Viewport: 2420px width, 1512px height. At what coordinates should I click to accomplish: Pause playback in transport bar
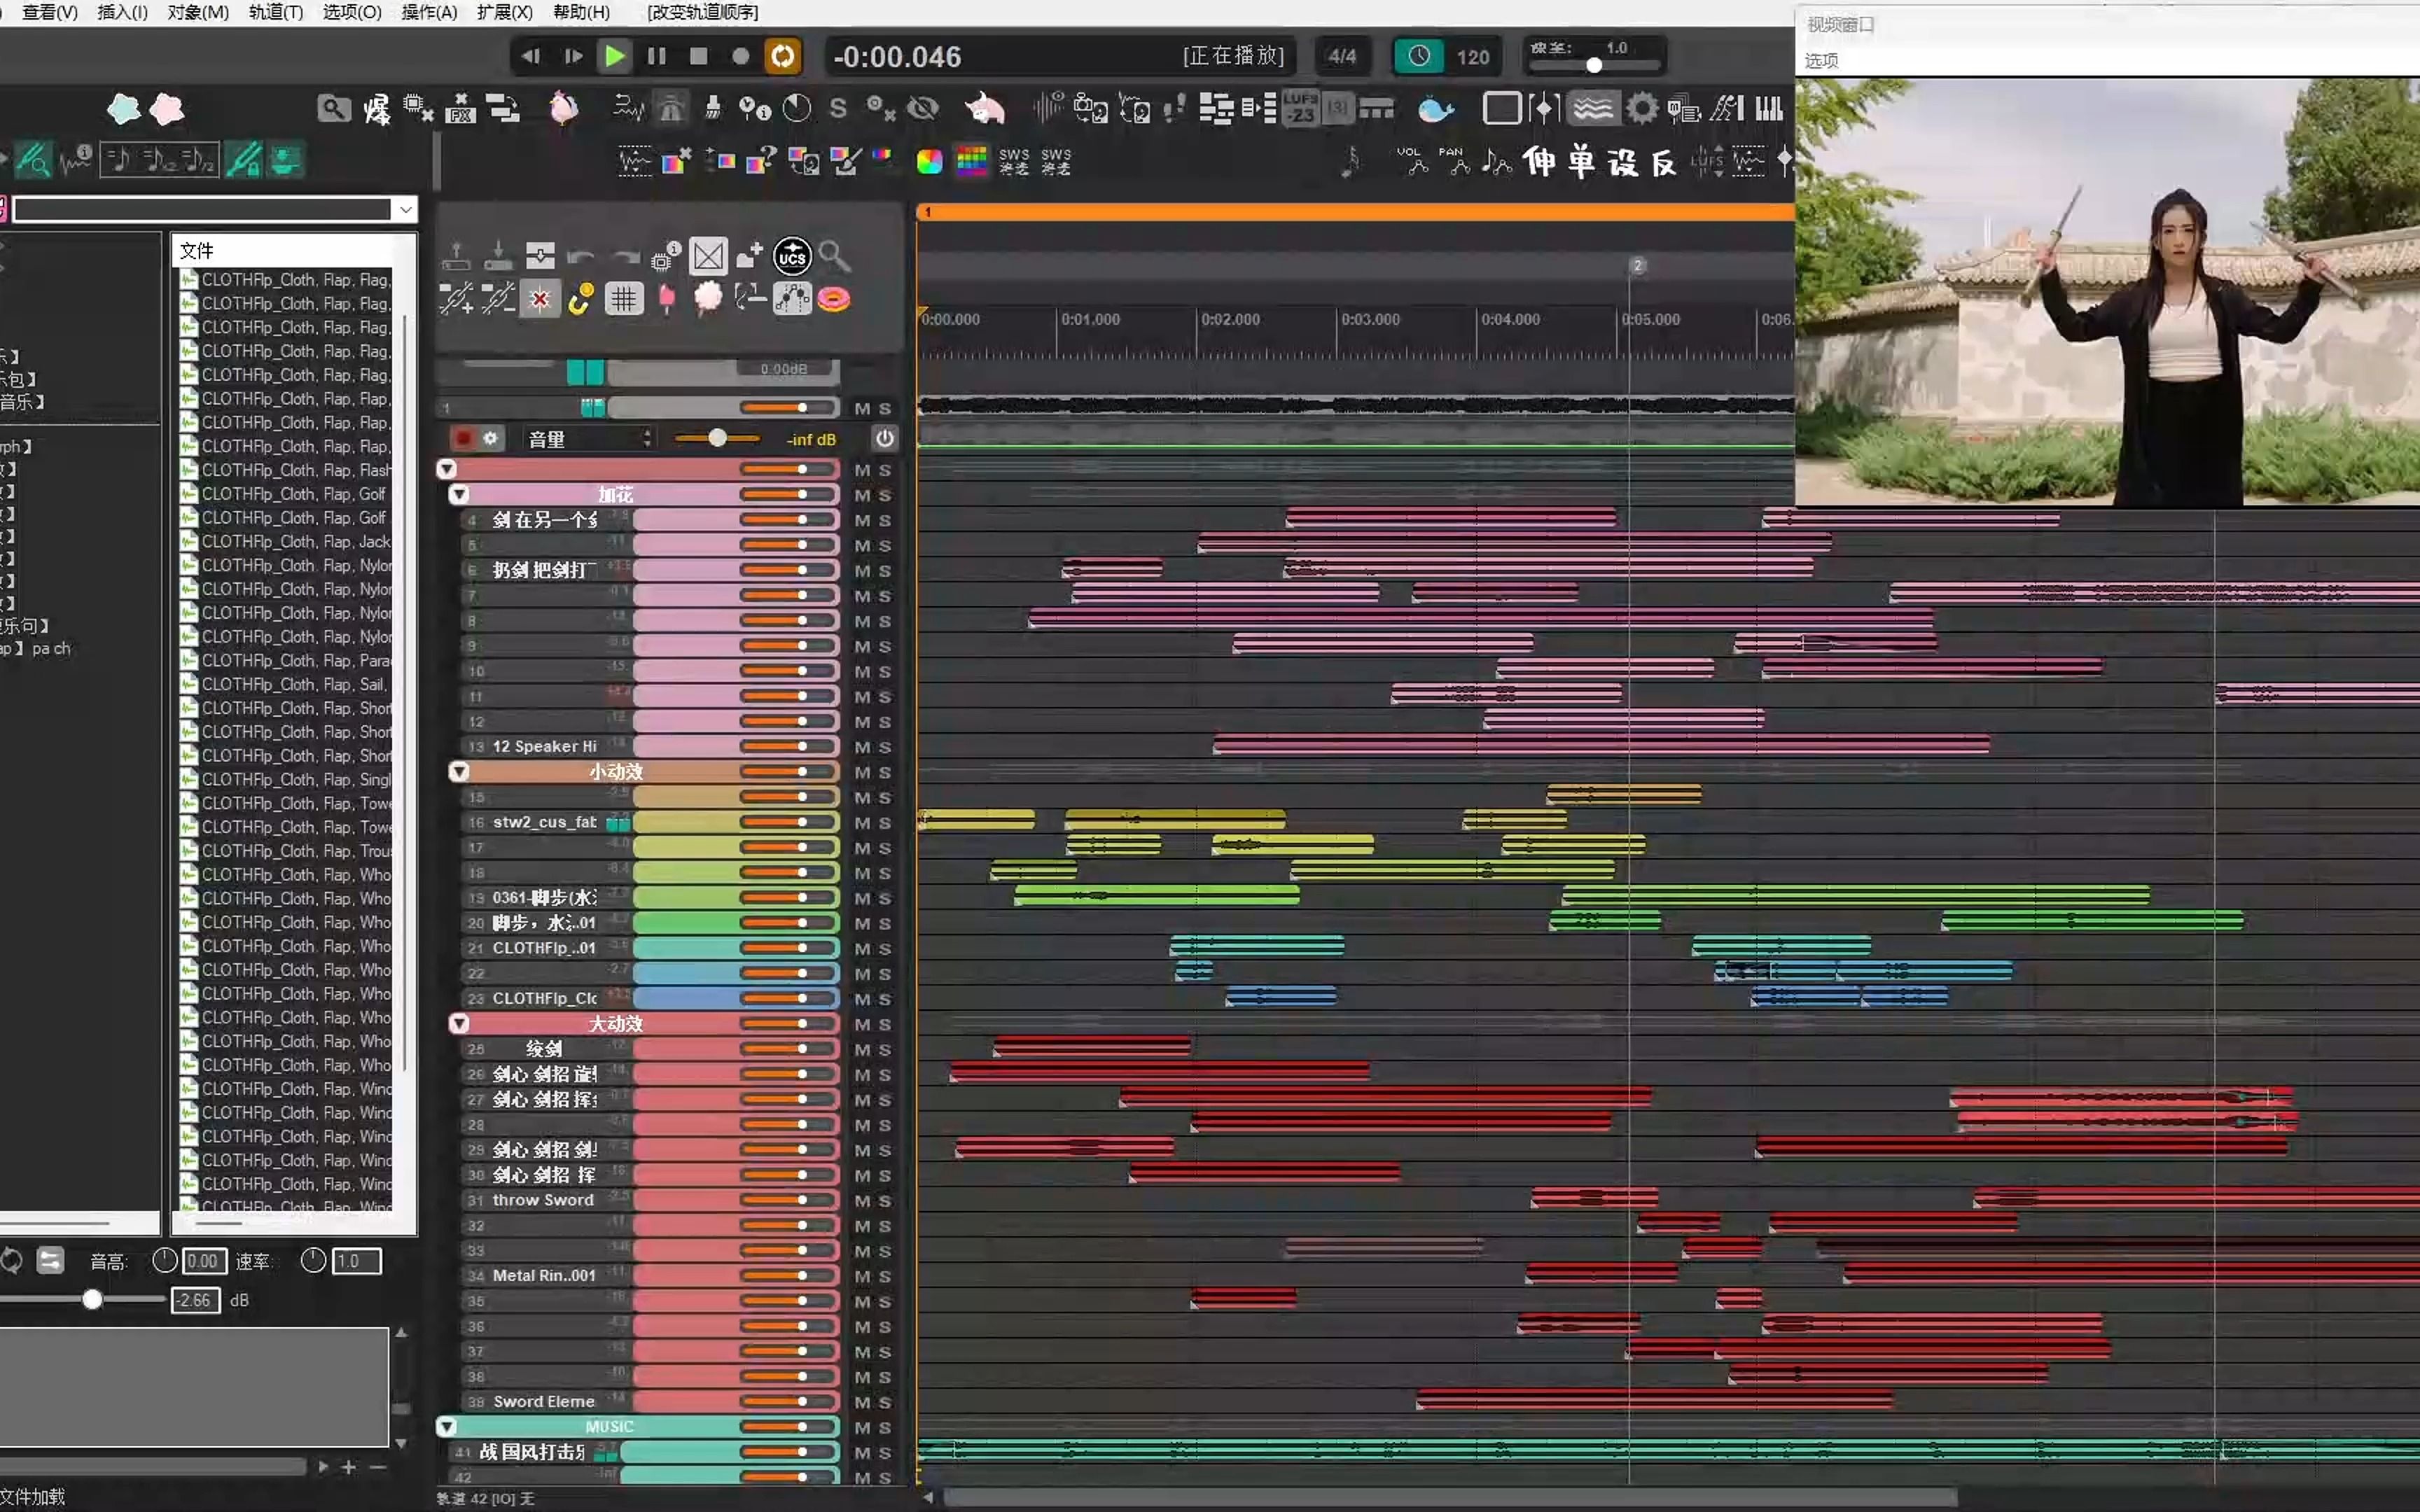pyautogui.click(x=657, y=56)
